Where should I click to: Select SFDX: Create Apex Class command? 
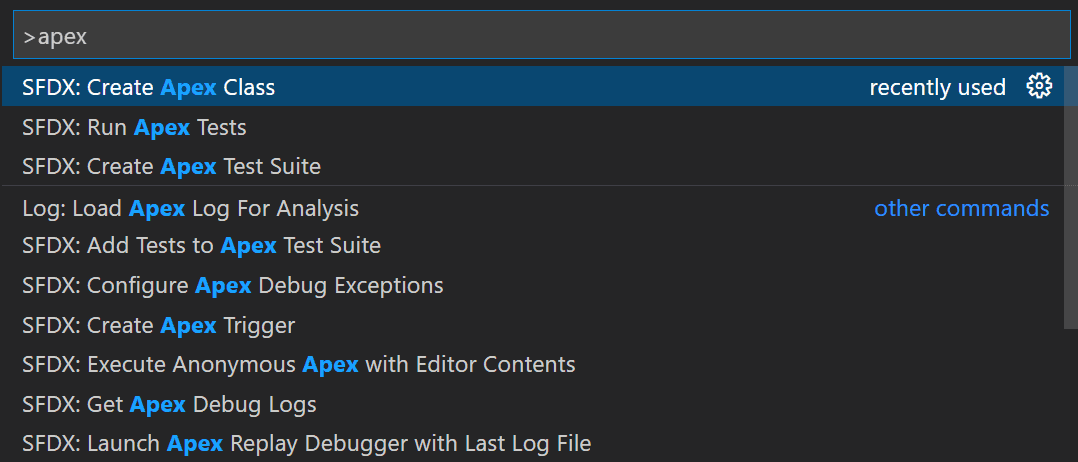click(x=533, y=87)
